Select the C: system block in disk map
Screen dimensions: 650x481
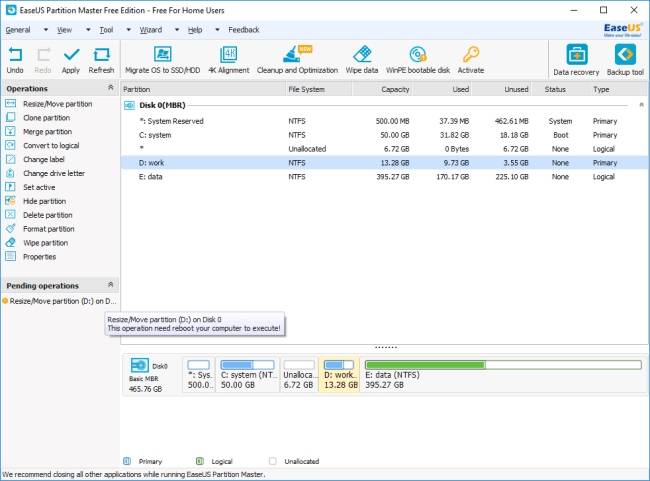tap(247, 375)
